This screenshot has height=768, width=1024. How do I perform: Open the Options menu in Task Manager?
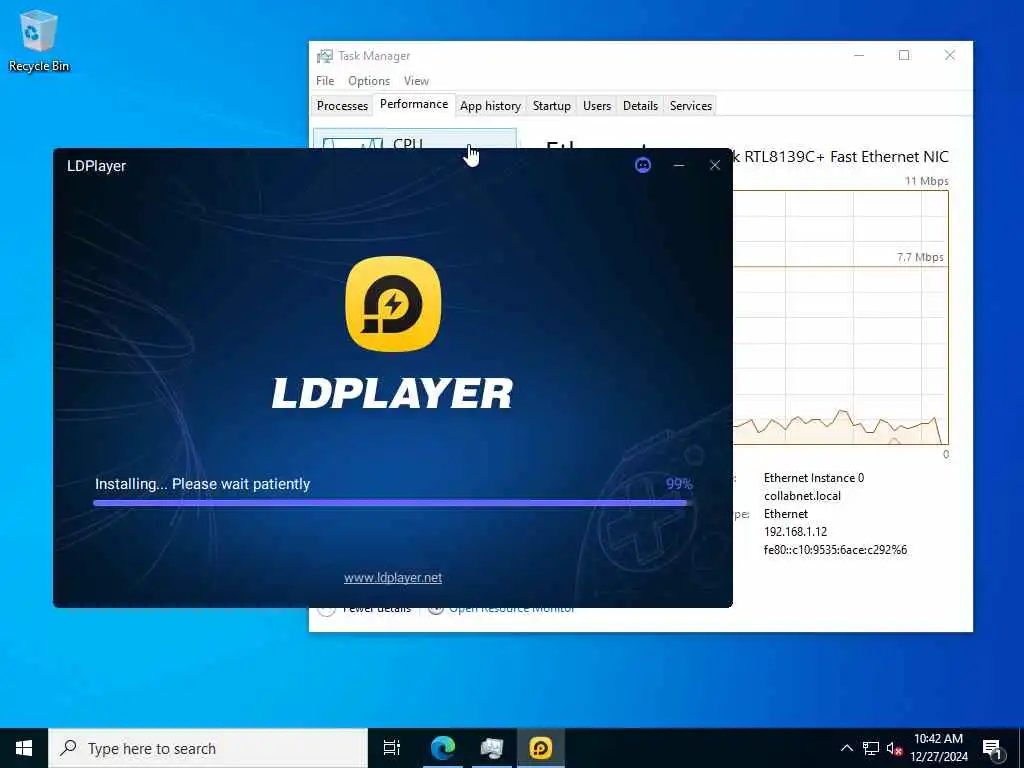point(368,81)
